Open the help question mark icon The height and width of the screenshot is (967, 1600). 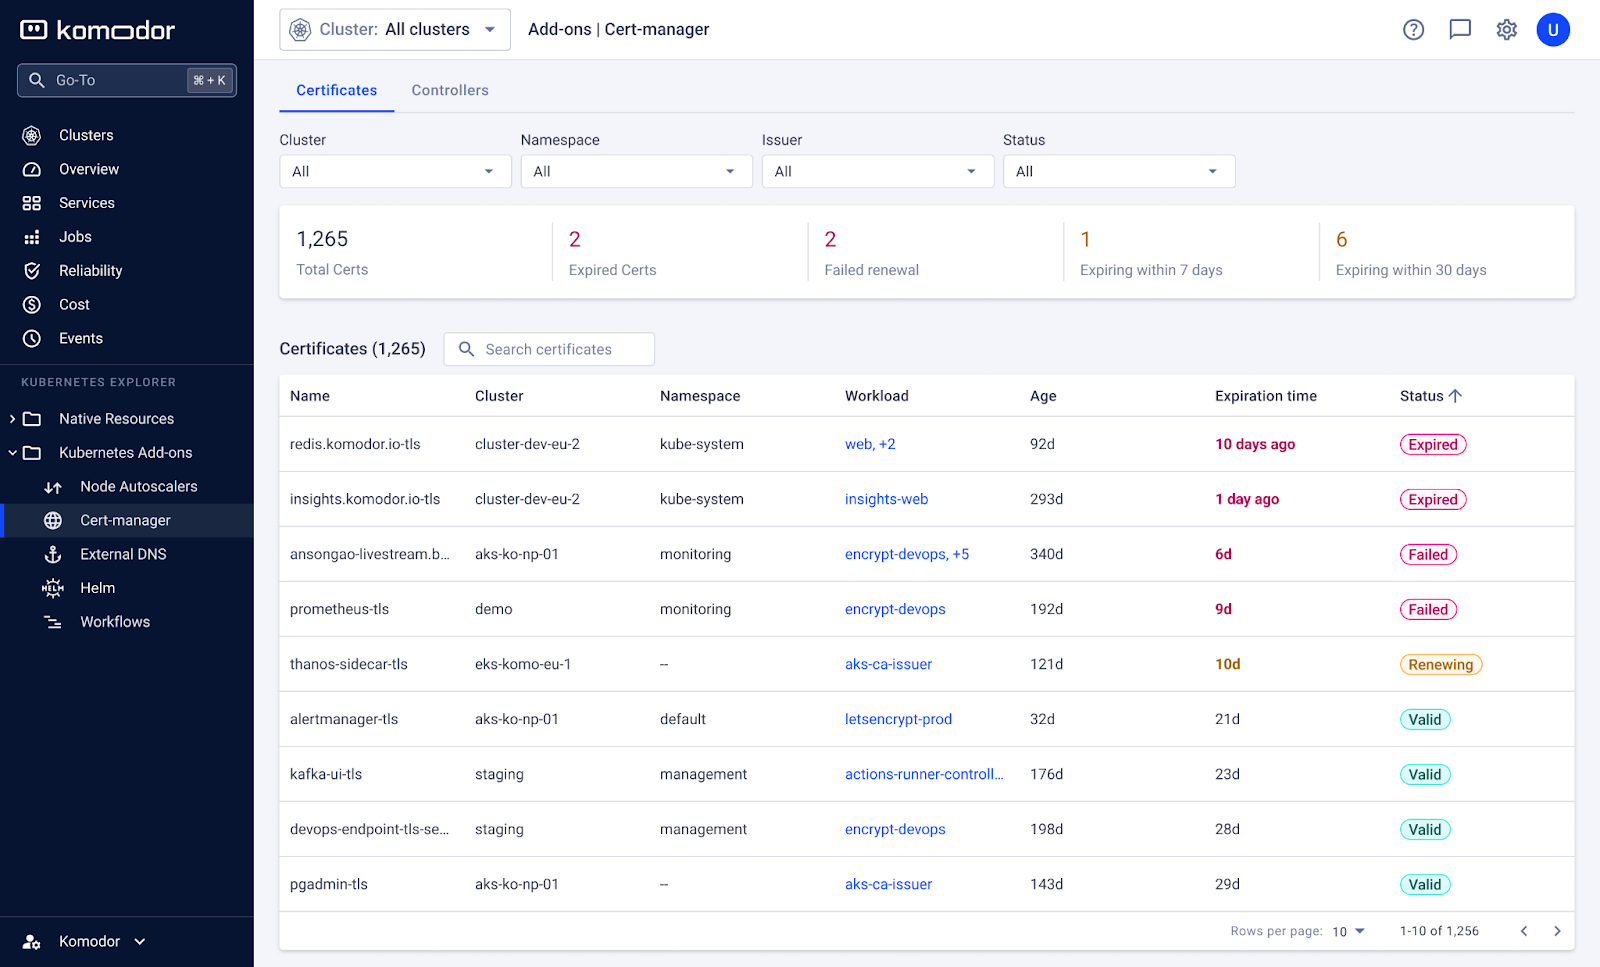click(x=1413, y=30)
